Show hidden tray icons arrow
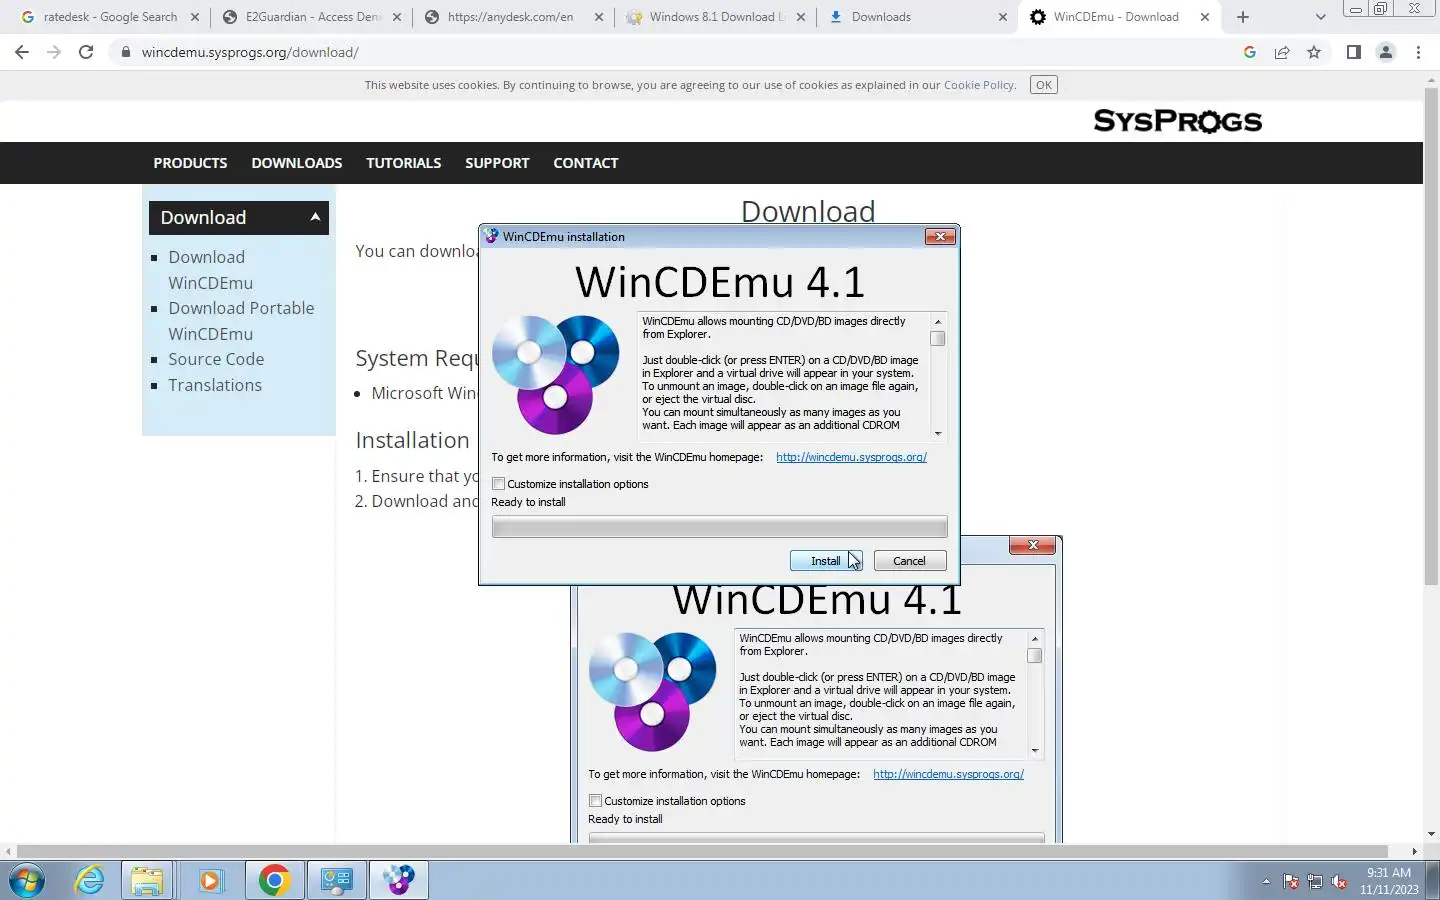The image size is (1440, 900). (1266, 882)
